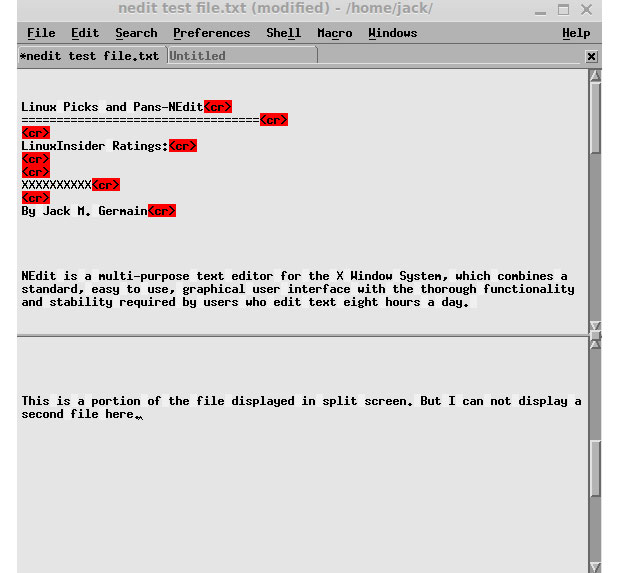
Task: Click the 'standard, easy to use' line
Action: (x=298, y=289)
